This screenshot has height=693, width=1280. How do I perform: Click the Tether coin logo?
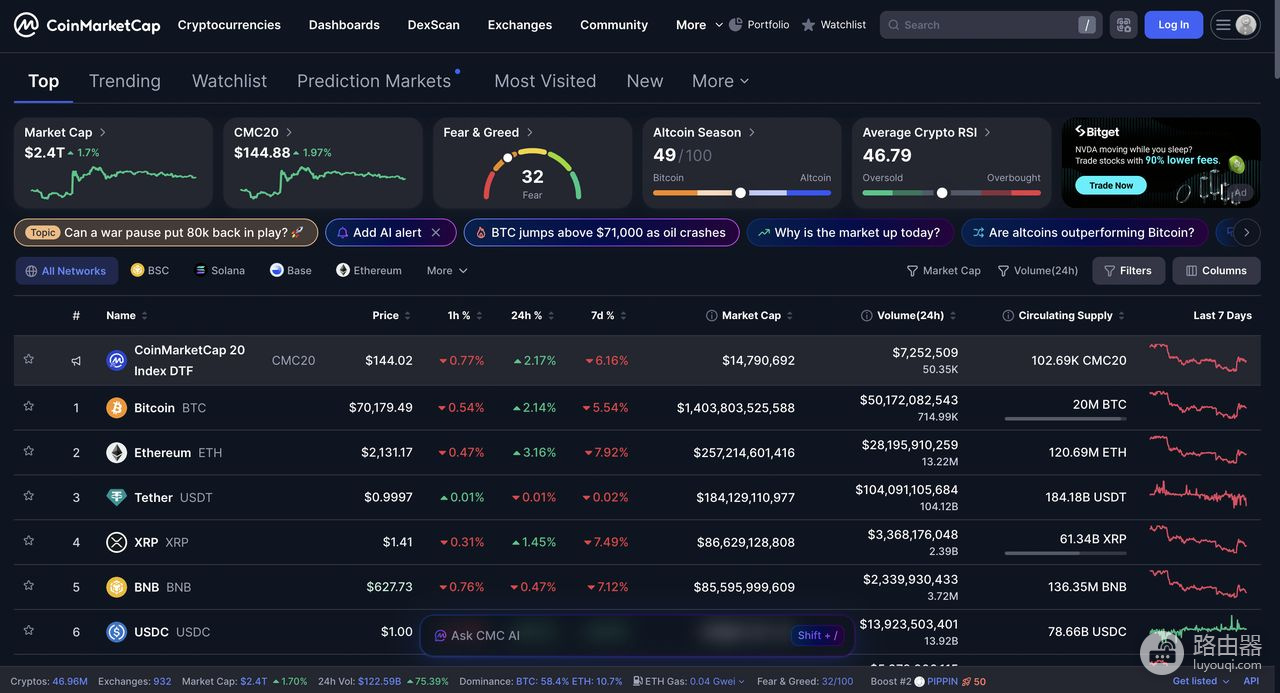tap(117, 498)
